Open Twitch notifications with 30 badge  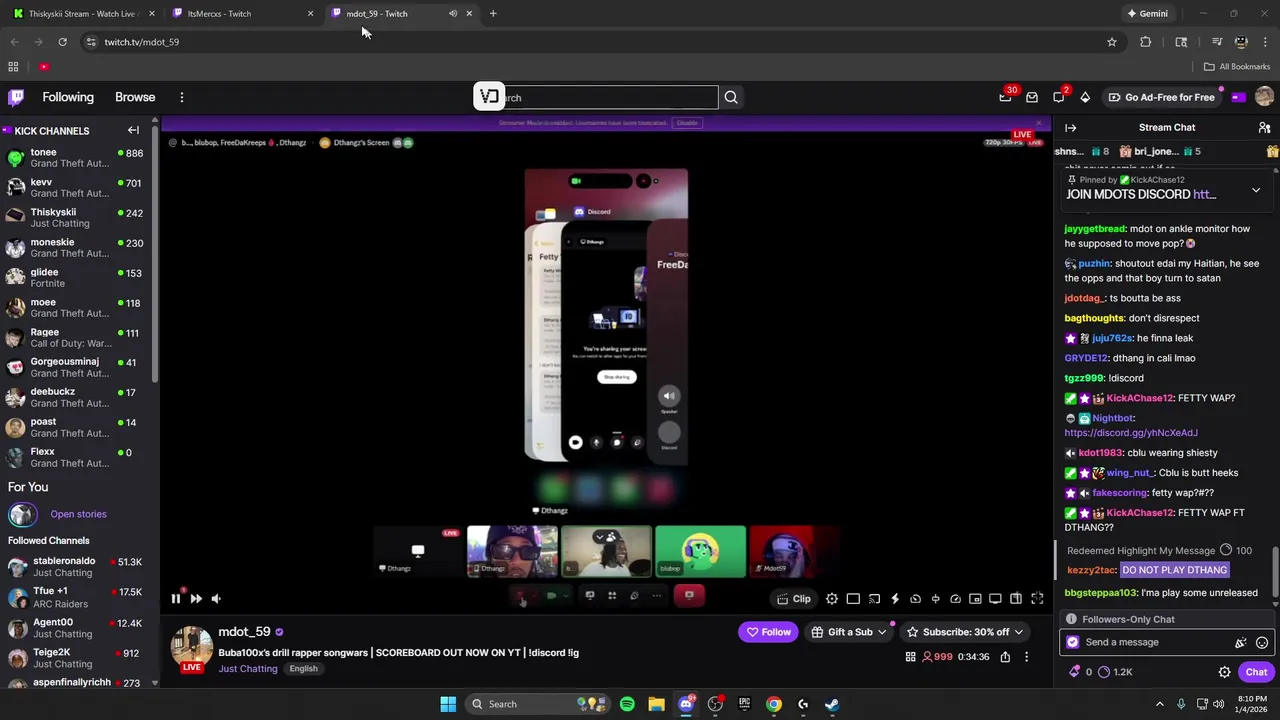pyautogui.click(x=1006, y=97)
